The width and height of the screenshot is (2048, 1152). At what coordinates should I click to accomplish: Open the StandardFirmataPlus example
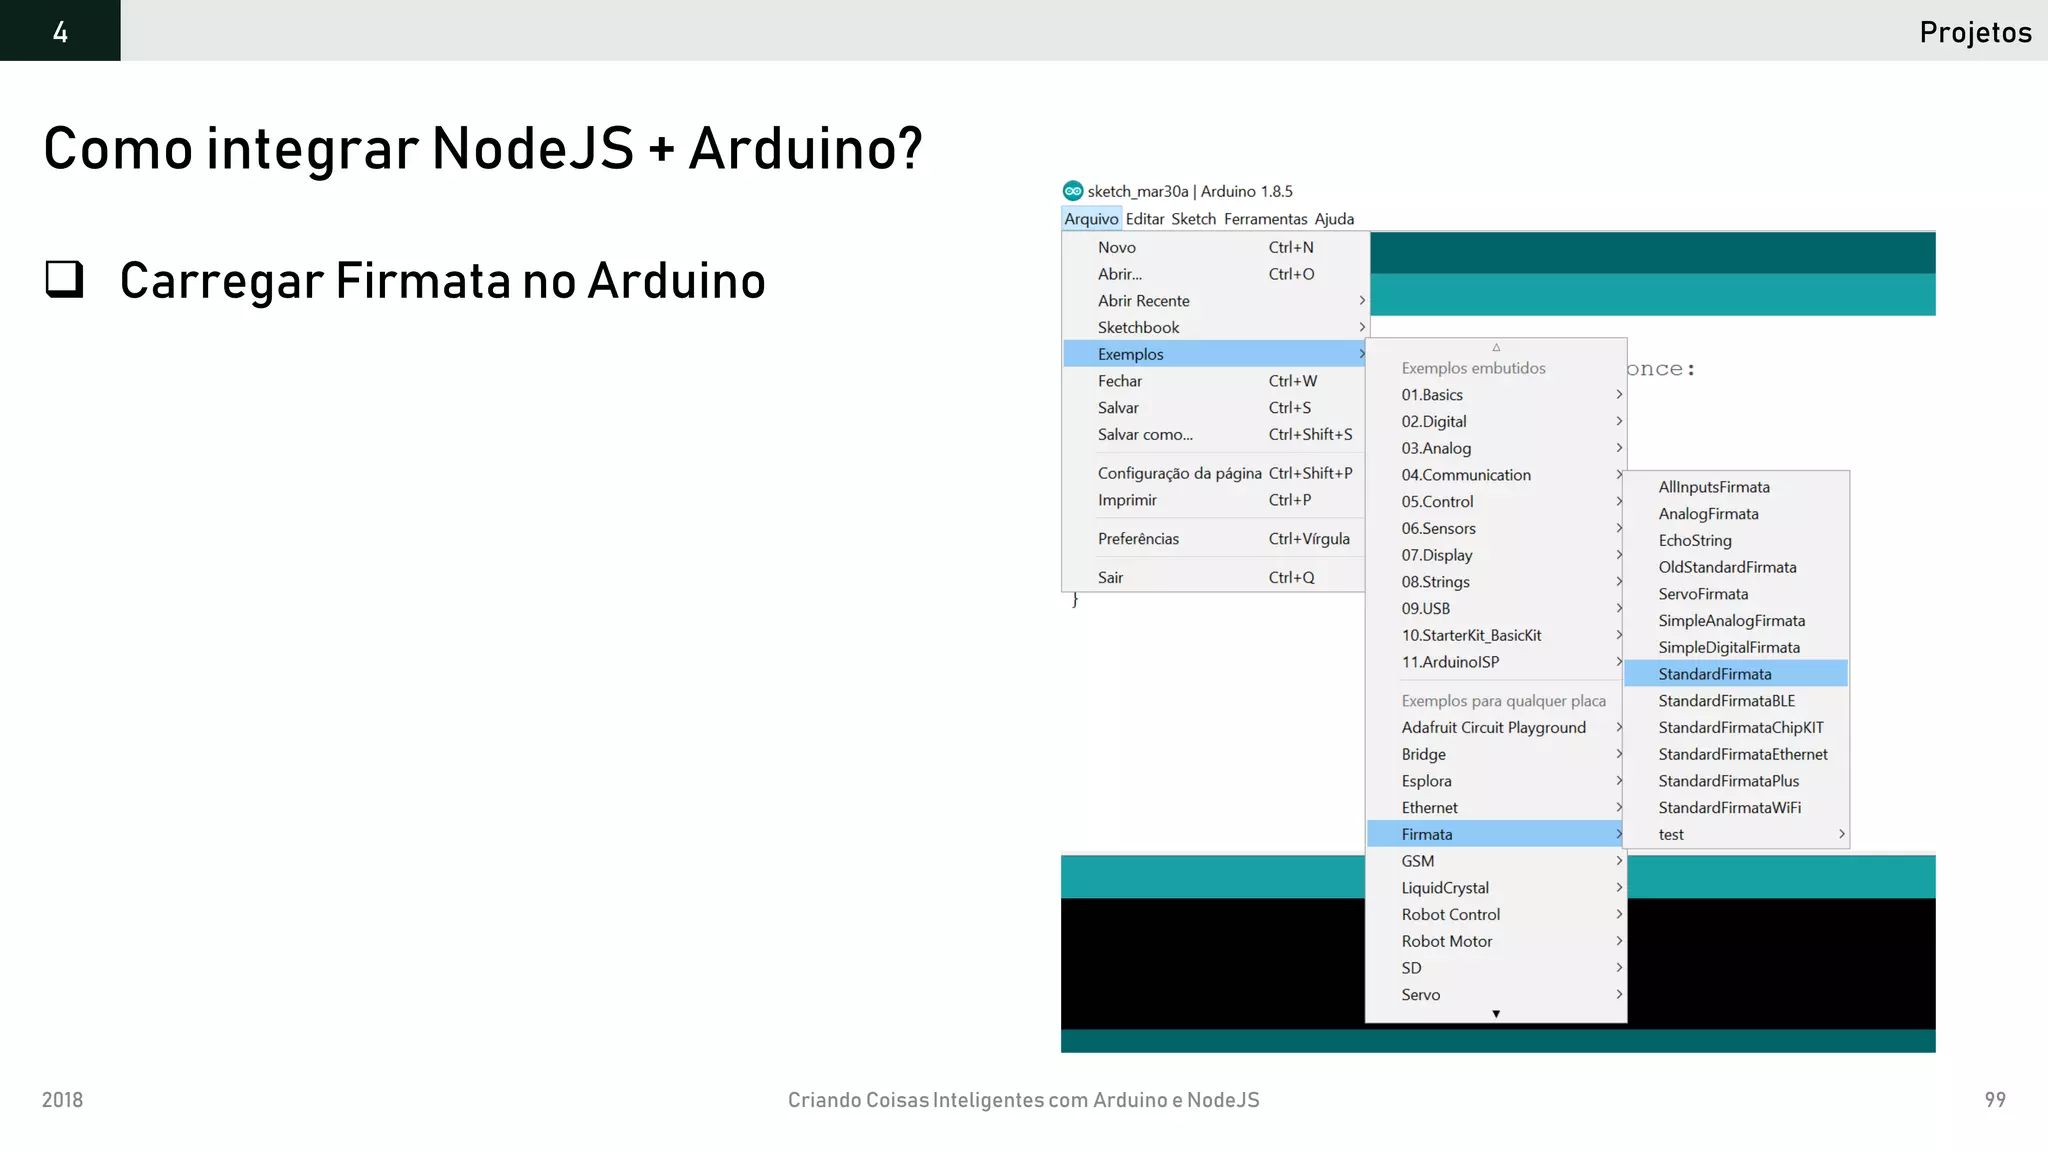(1736, 781)
